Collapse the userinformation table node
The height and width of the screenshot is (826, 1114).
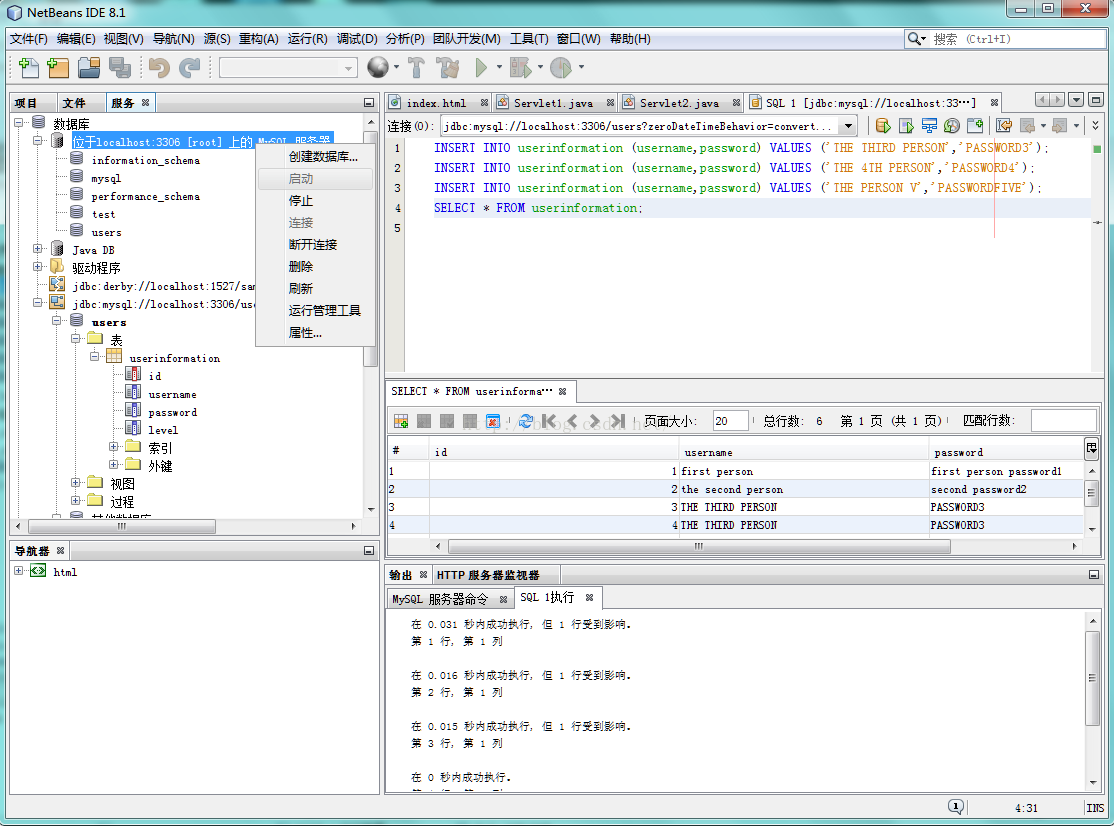coord(94,356)
